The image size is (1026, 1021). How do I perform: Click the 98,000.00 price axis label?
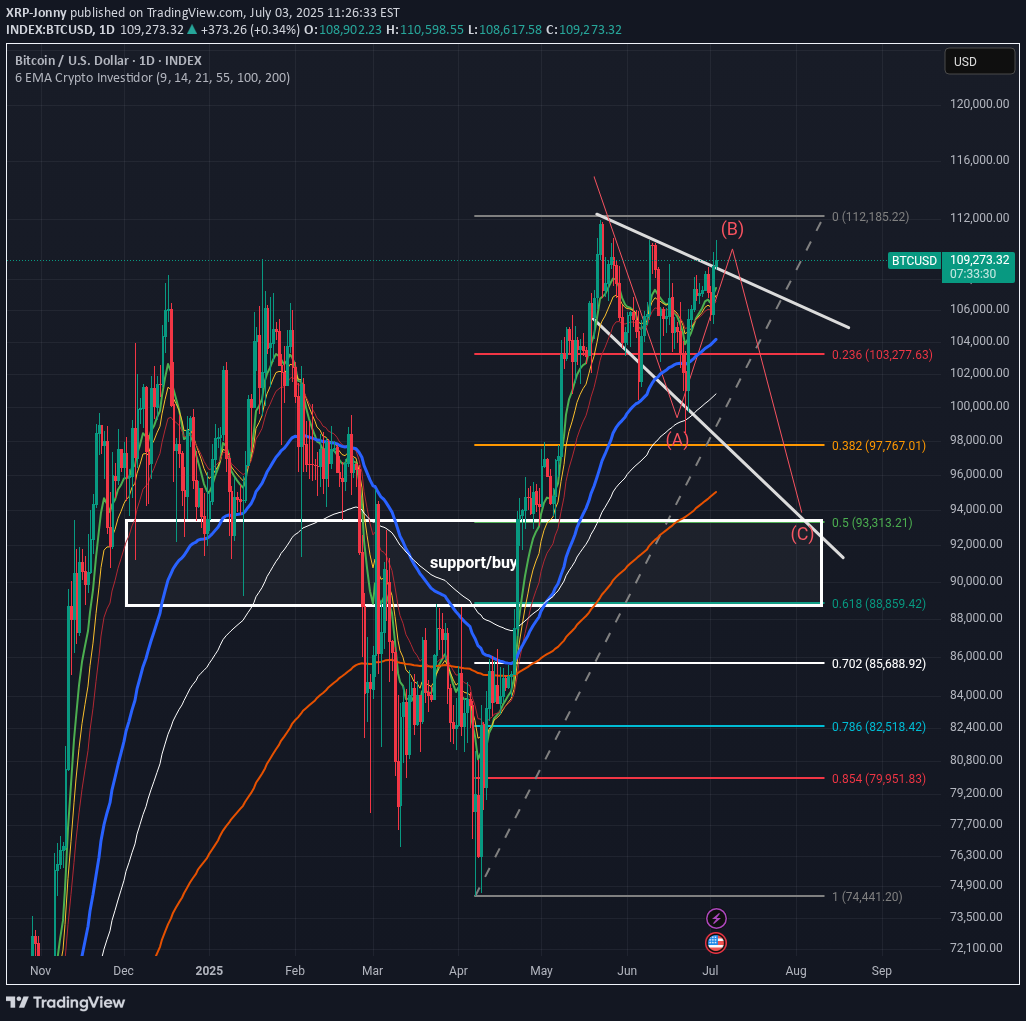(x=976, y=440)
